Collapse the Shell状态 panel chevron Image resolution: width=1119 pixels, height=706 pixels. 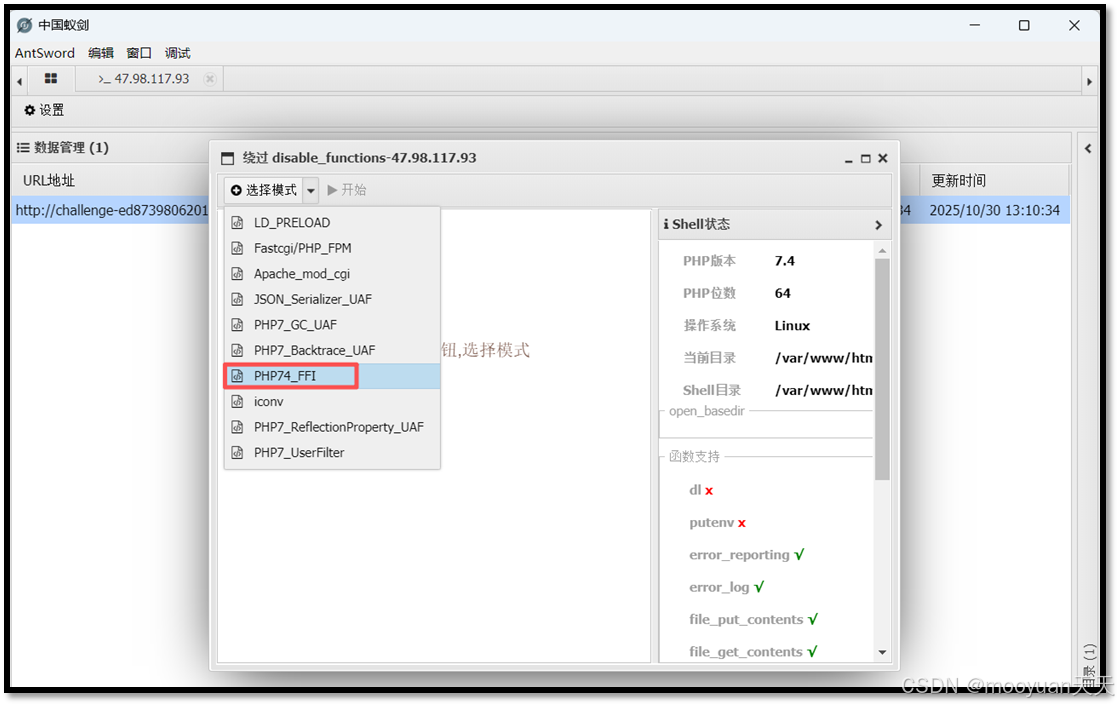pos(879,225)
